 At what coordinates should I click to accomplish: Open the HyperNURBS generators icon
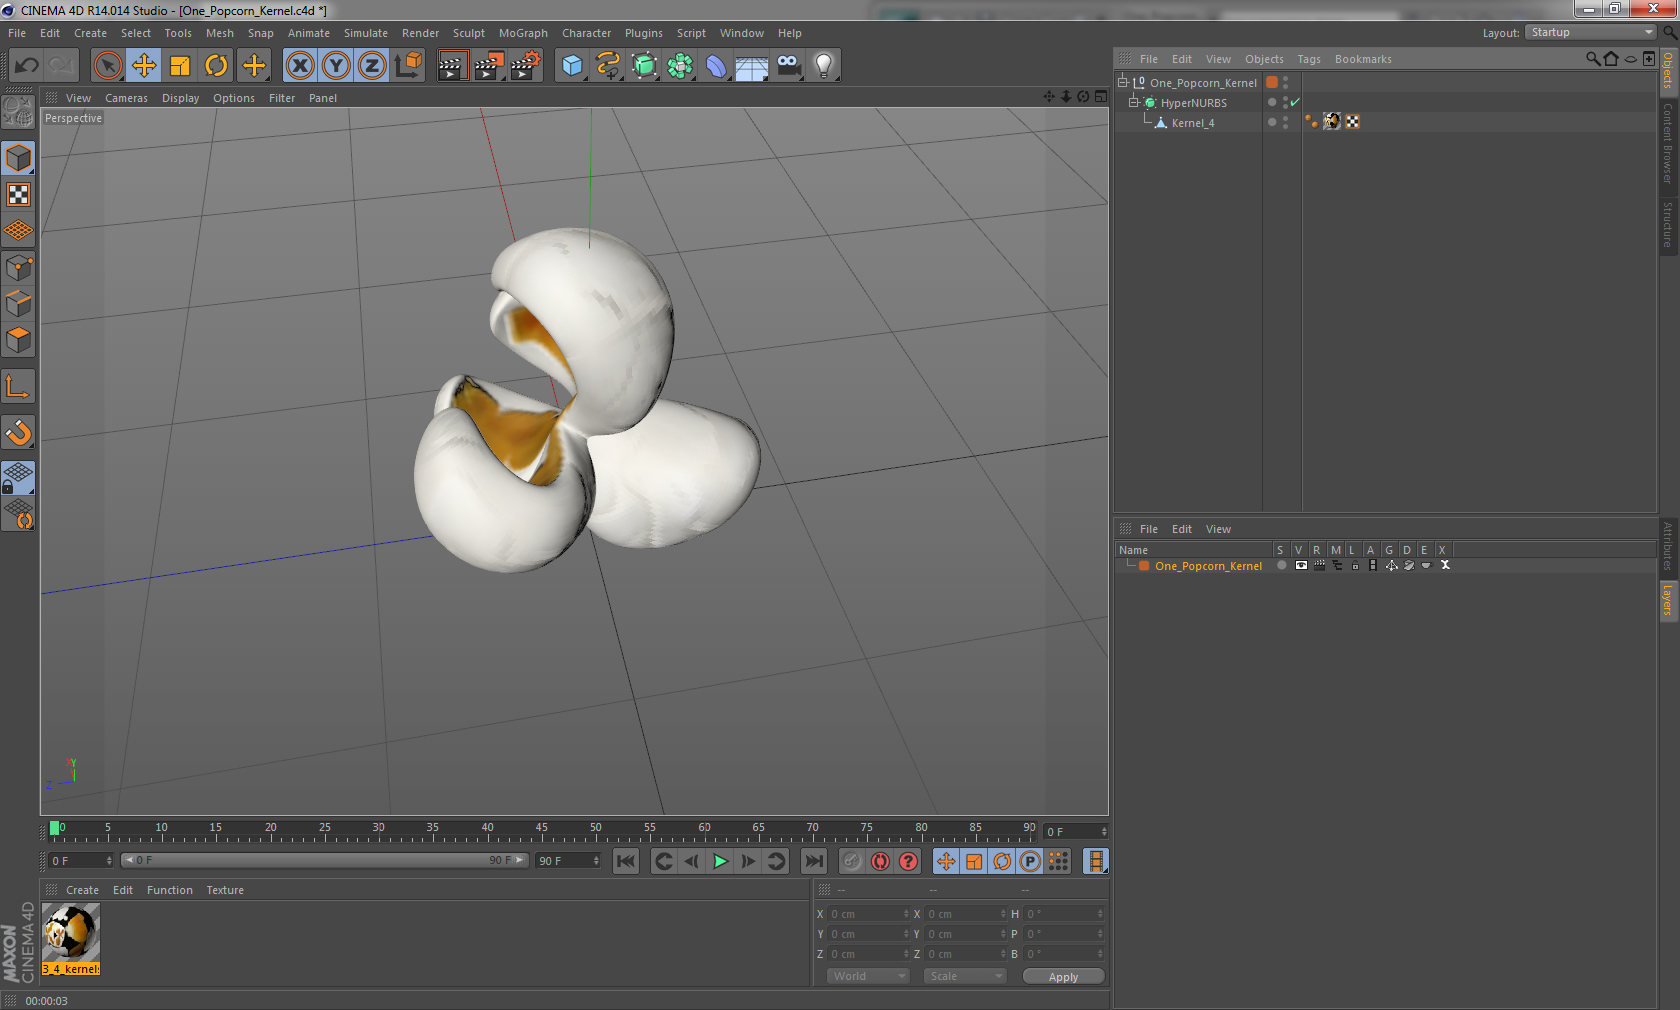[645, 66]
